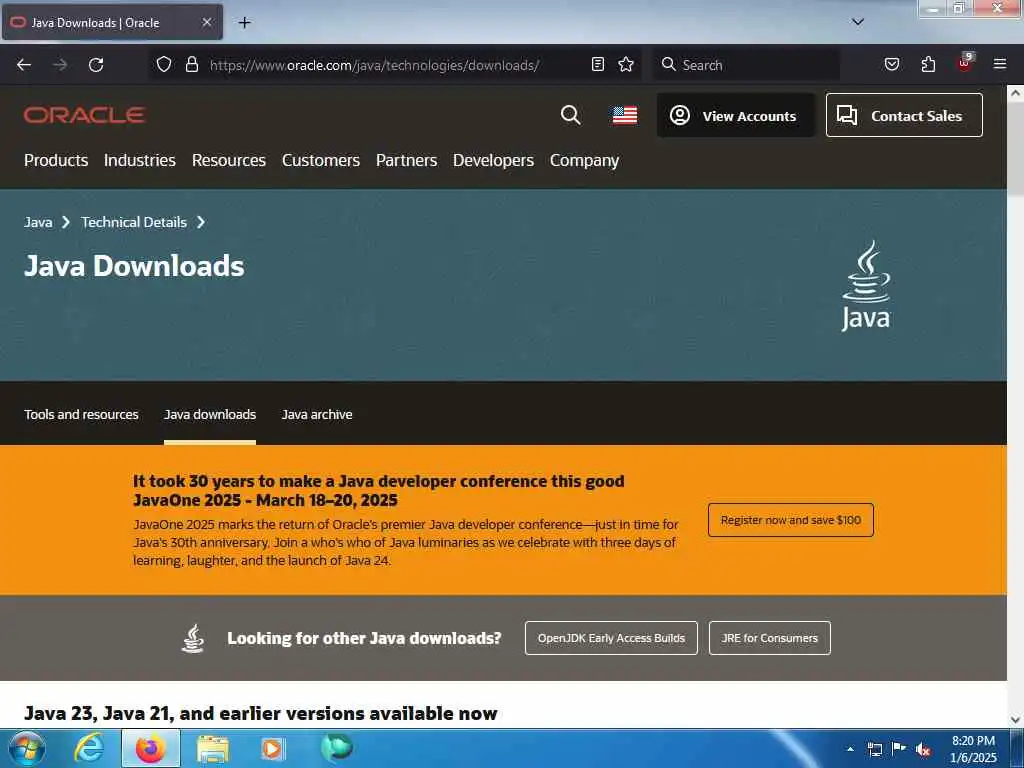This screenshot has width=1024, height=768.
Task: Switch to Tools and resources tab
Action: pyautogui.click(x=81, y=414)
